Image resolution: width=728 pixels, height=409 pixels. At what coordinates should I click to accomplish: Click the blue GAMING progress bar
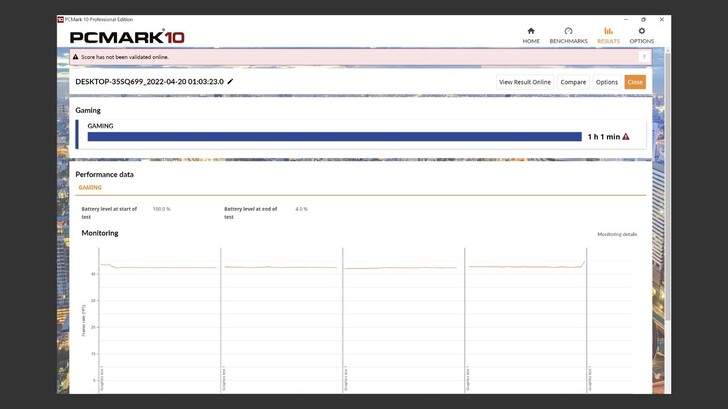[334, 137]
